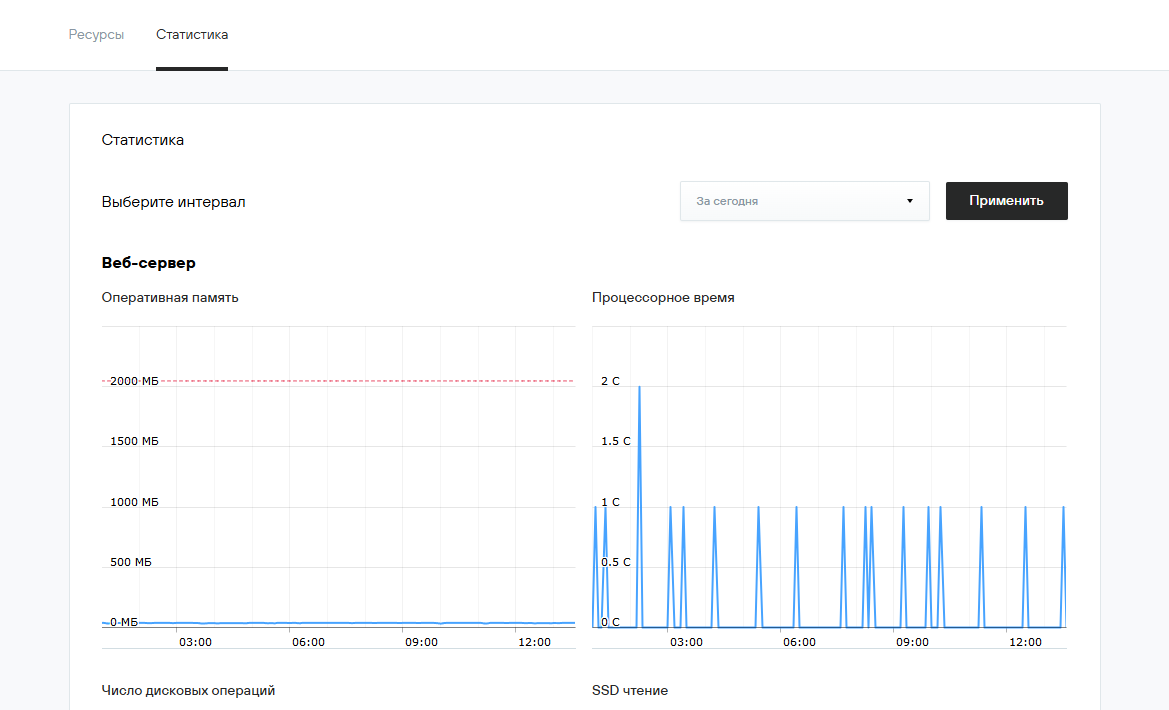Click the 1500 МБ axis label
The height and width of the screenshot is (710, 1169).
click(134, 441)
